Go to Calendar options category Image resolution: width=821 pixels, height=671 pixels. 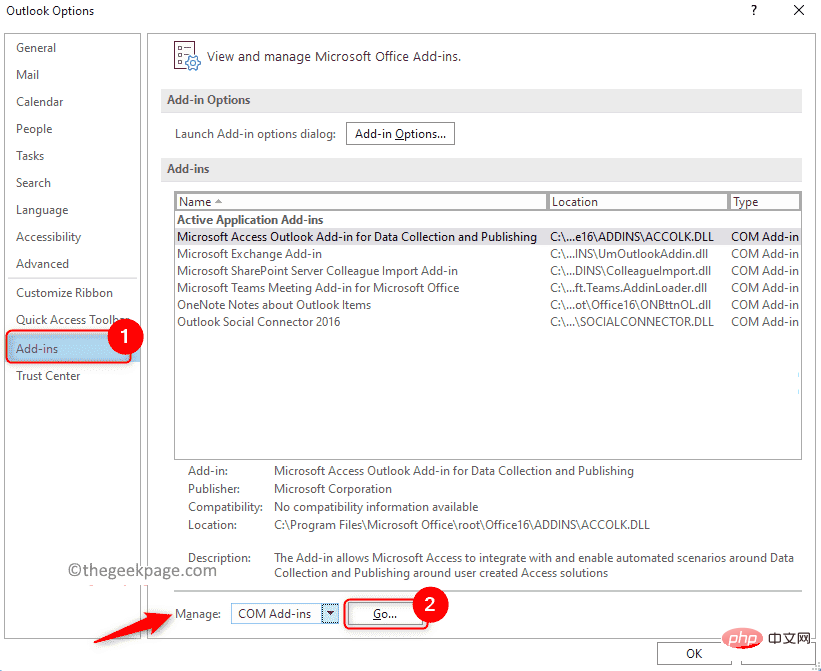40,102
